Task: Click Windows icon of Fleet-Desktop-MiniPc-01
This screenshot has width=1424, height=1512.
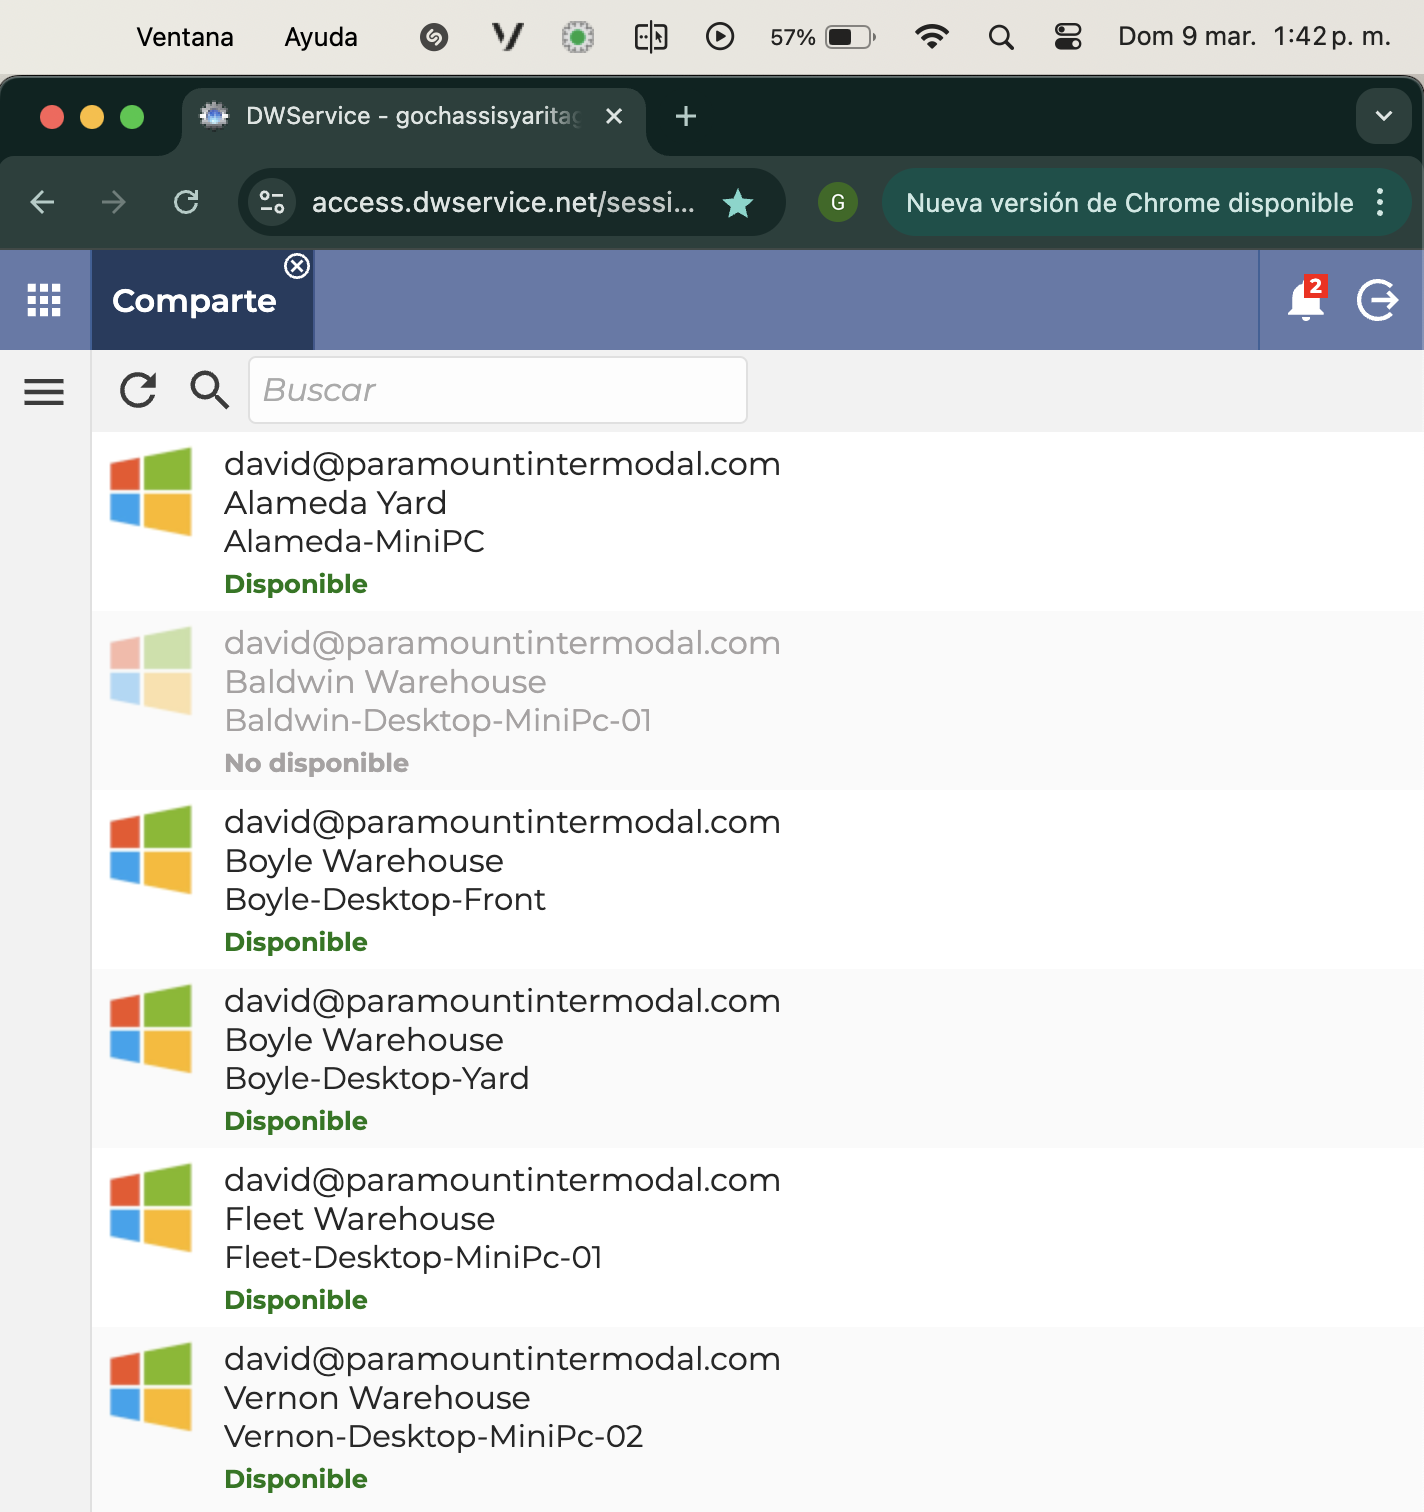Action: pos(151,1207)
